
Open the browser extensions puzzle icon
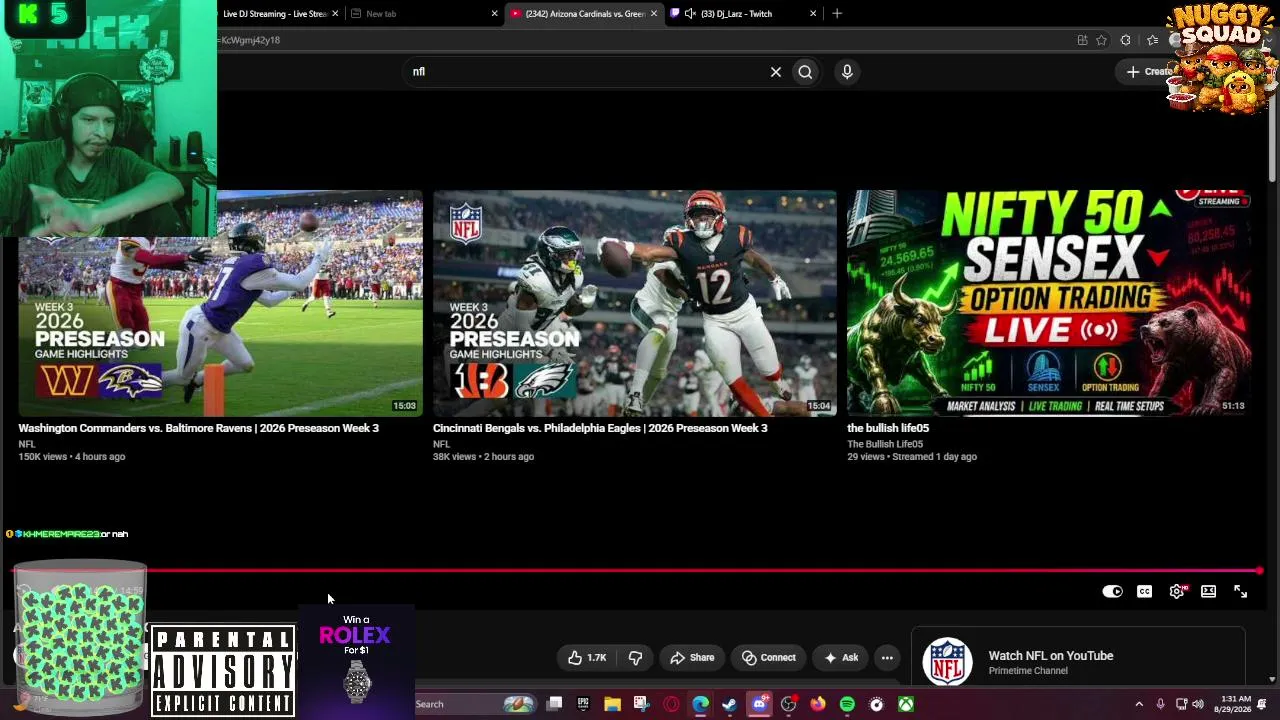tap(1126, 40)
